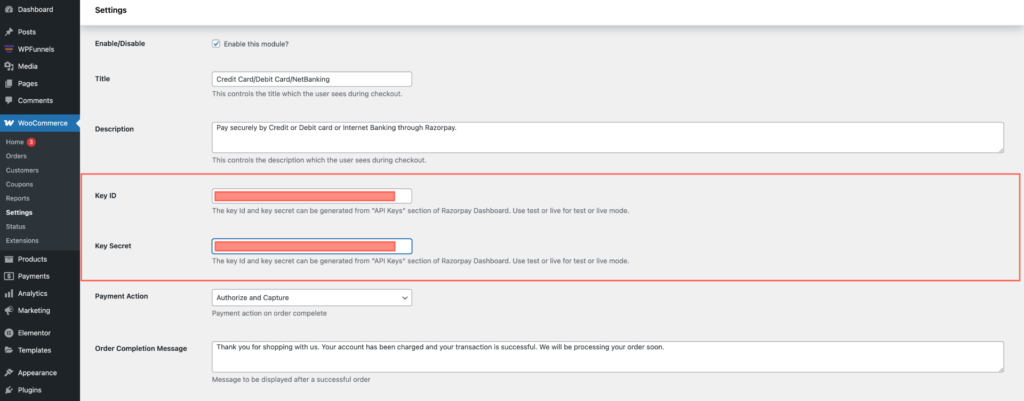1024x401 pixels.
Task: Click the Comments bubble icon
Action: coord(8,101)
